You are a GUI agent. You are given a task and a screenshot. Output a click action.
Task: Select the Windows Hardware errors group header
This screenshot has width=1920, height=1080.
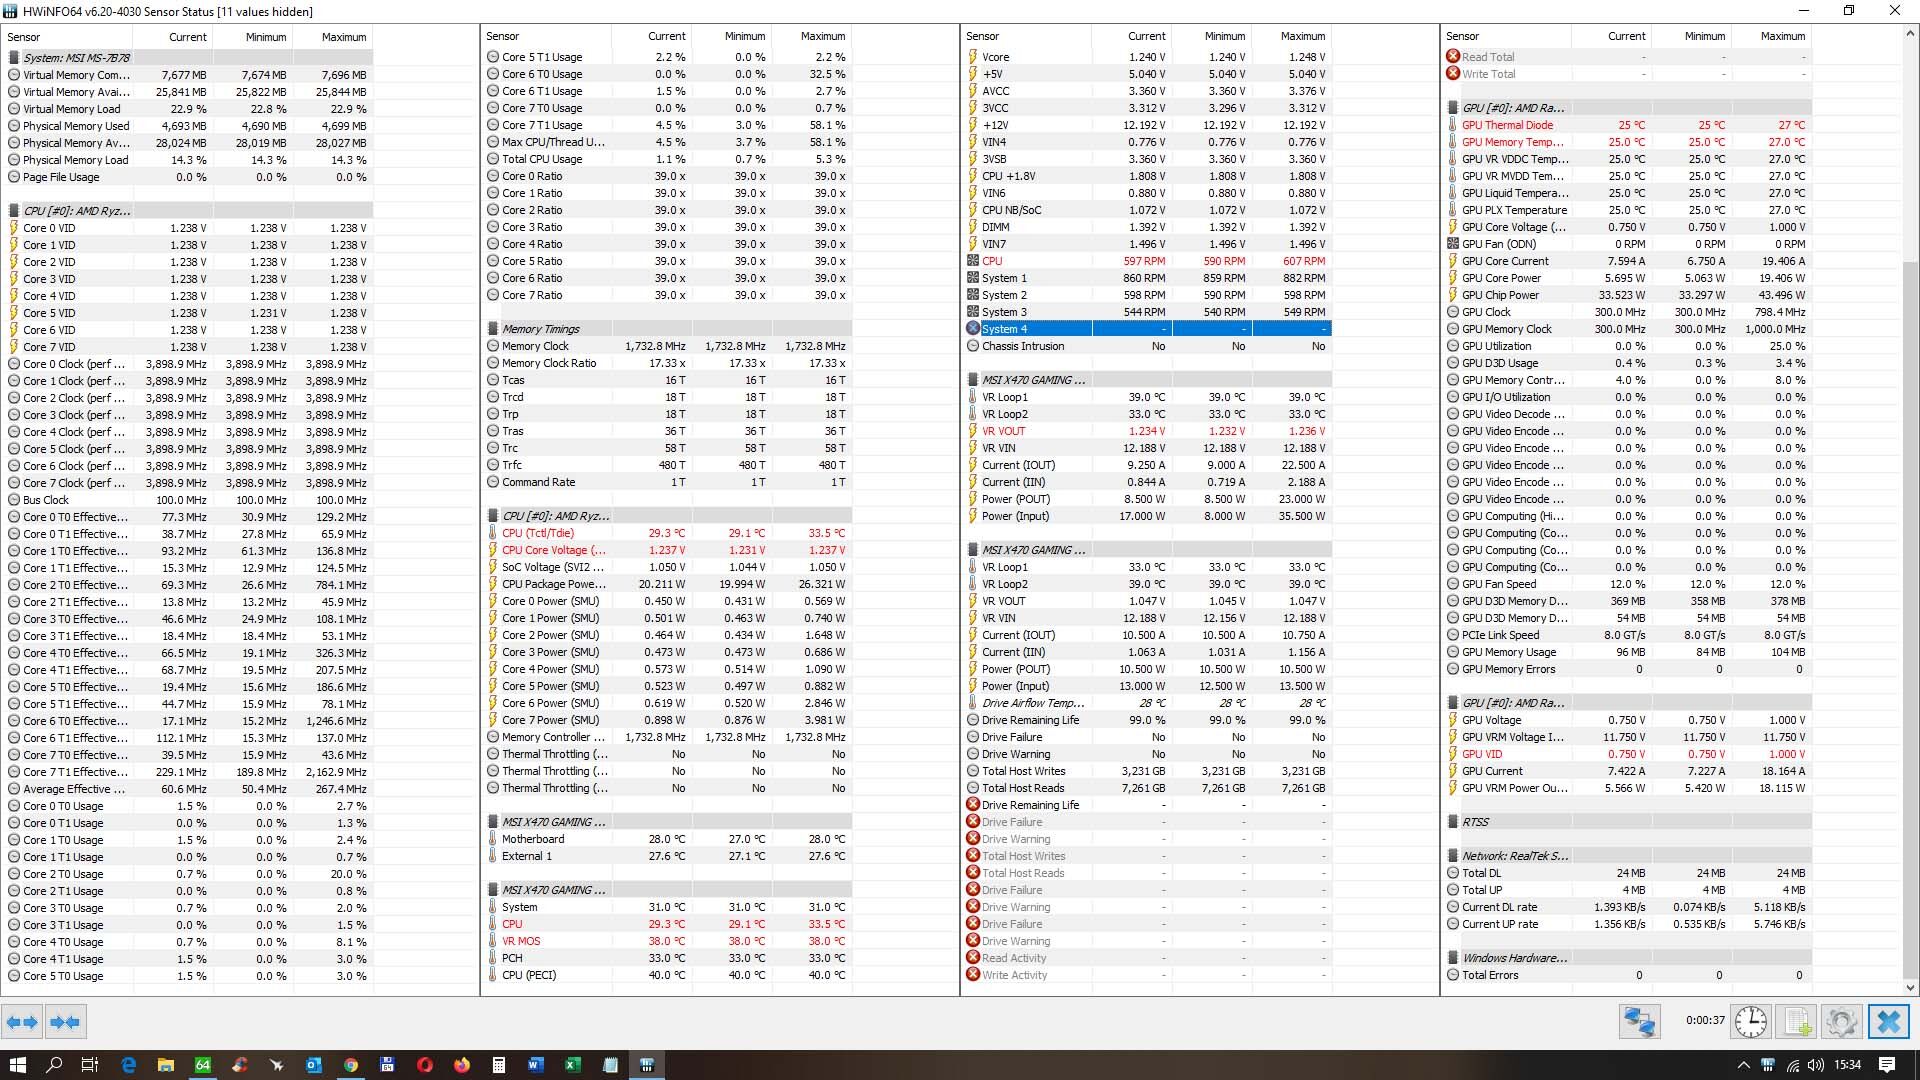pyautogui.click(x=1628, y=958)
